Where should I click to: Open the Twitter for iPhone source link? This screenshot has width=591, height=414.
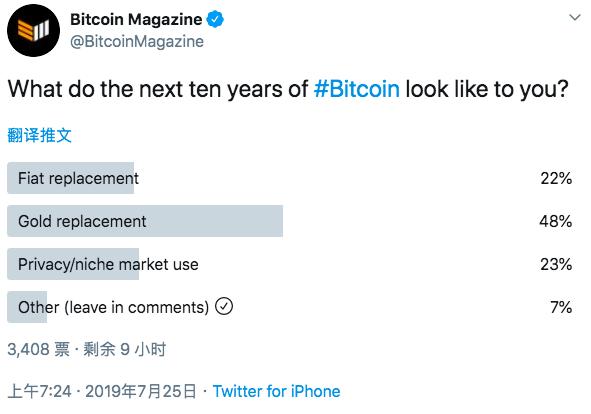[x=276, y=391]
